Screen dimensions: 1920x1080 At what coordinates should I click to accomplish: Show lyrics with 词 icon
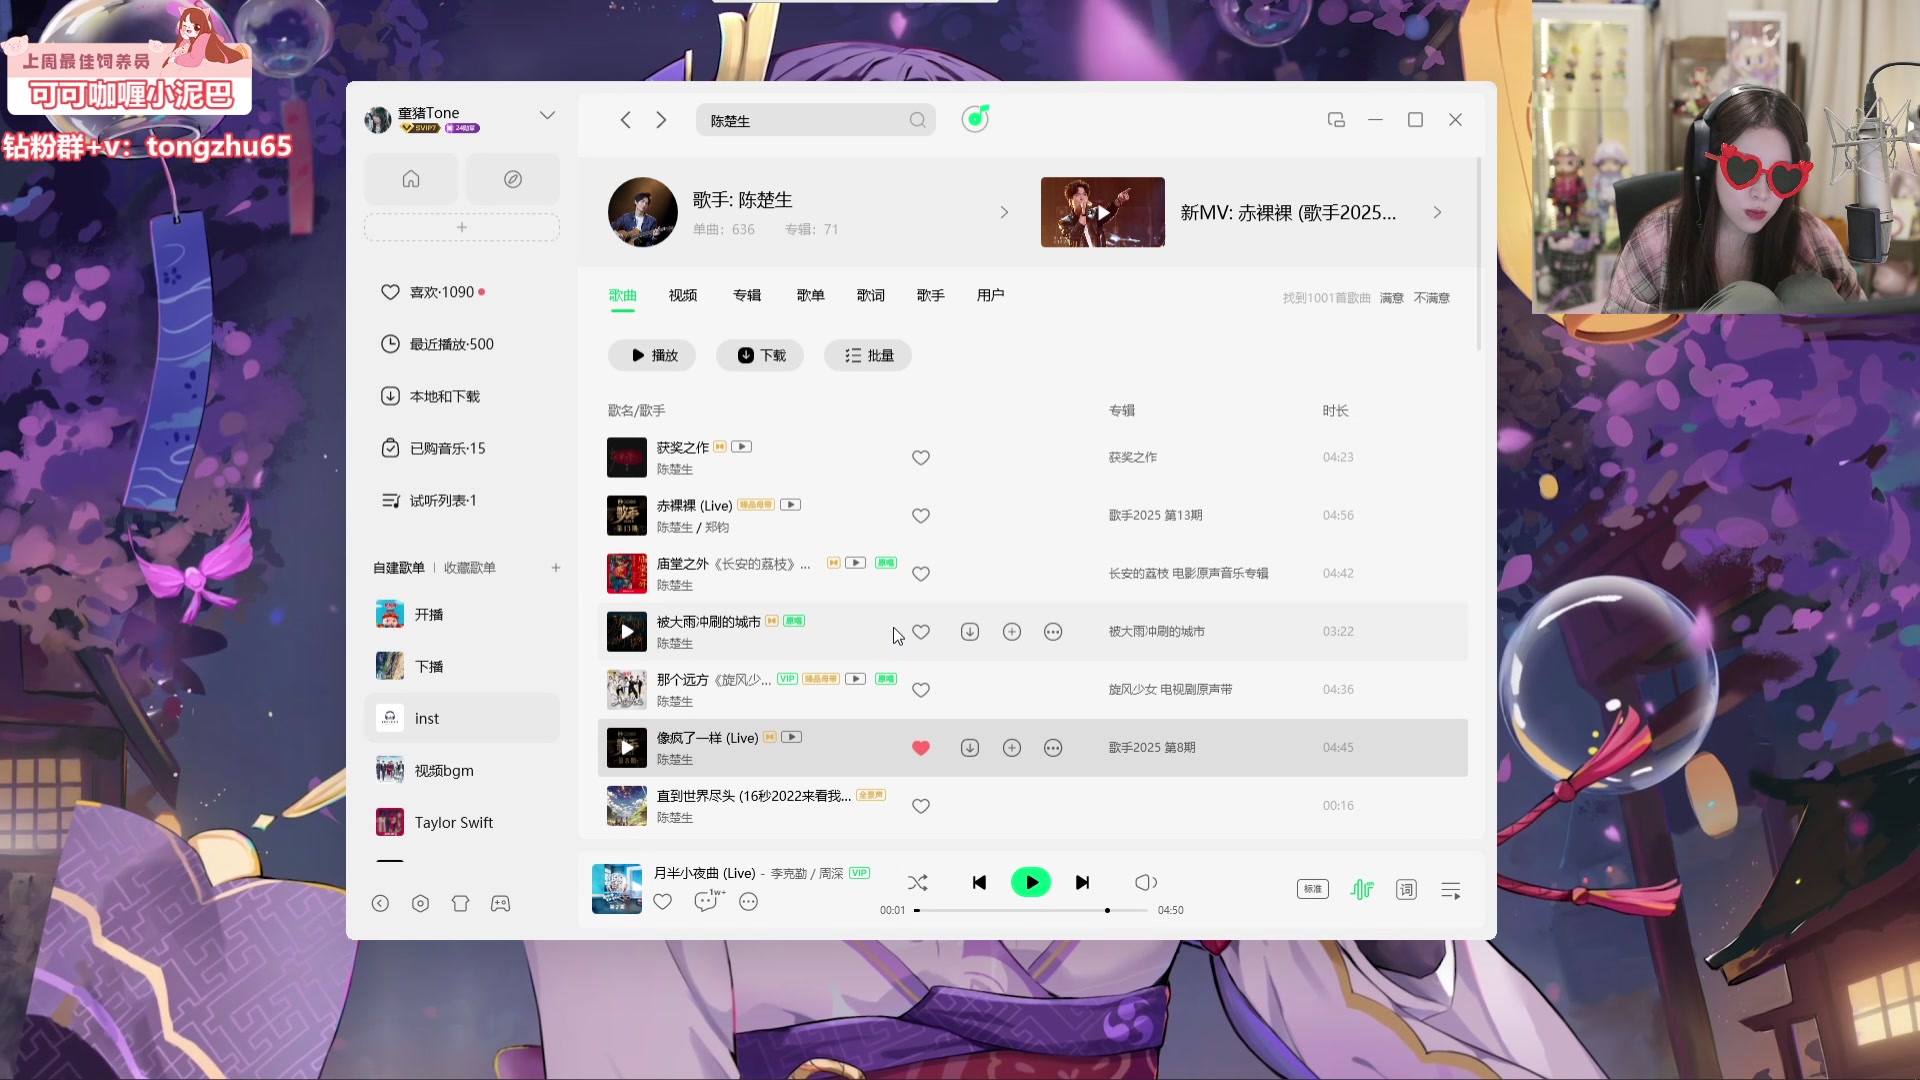click(1406, 889)
